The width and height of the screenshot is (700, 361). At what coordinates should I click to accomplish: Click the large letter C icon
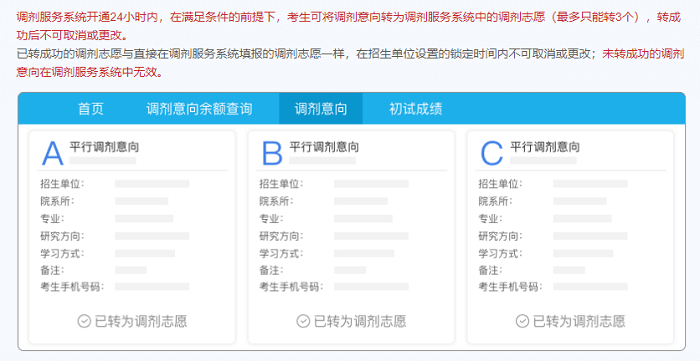[492, 153]
